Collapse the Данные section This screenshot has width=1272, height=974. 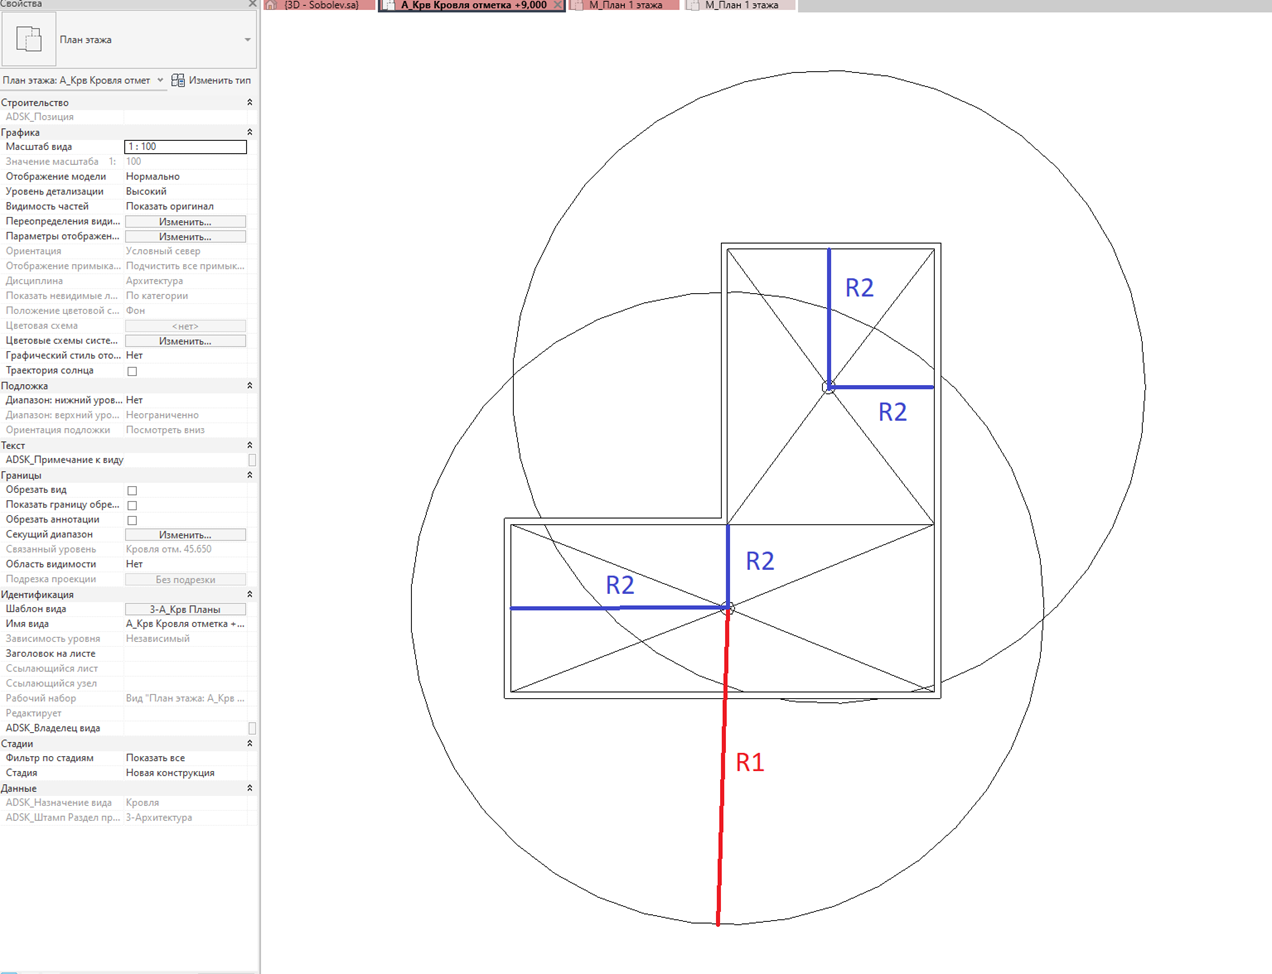pos(250,788)
